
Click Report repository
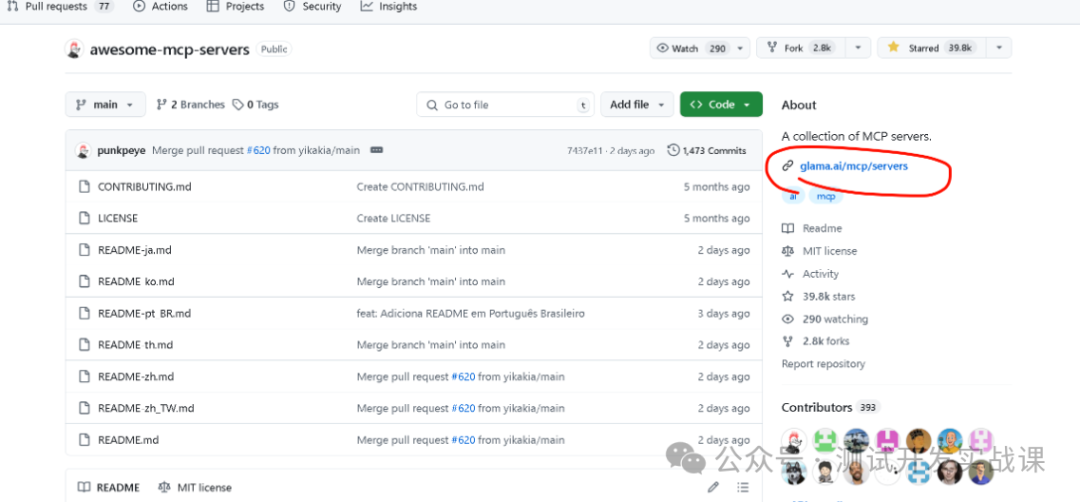[823, 364]
